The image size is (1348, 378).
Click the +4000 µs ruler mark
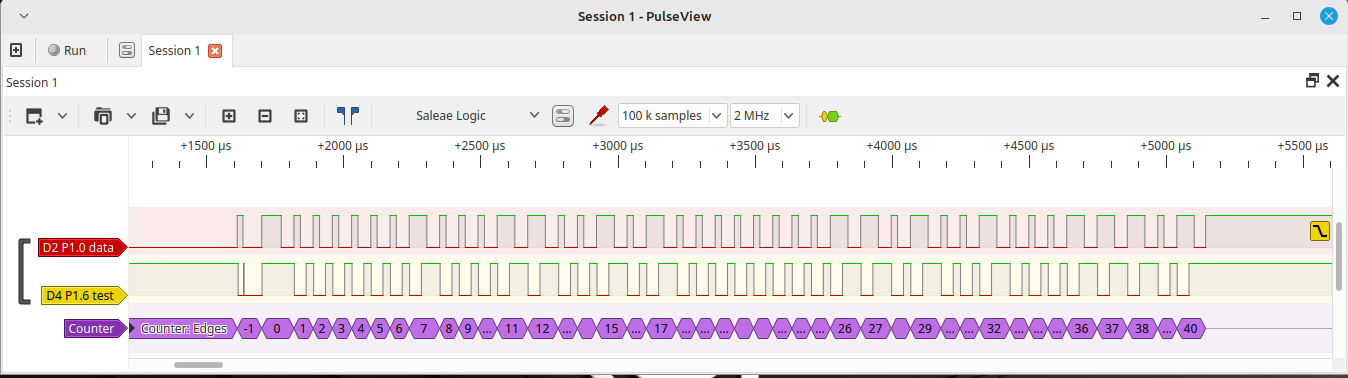[891, 145]
